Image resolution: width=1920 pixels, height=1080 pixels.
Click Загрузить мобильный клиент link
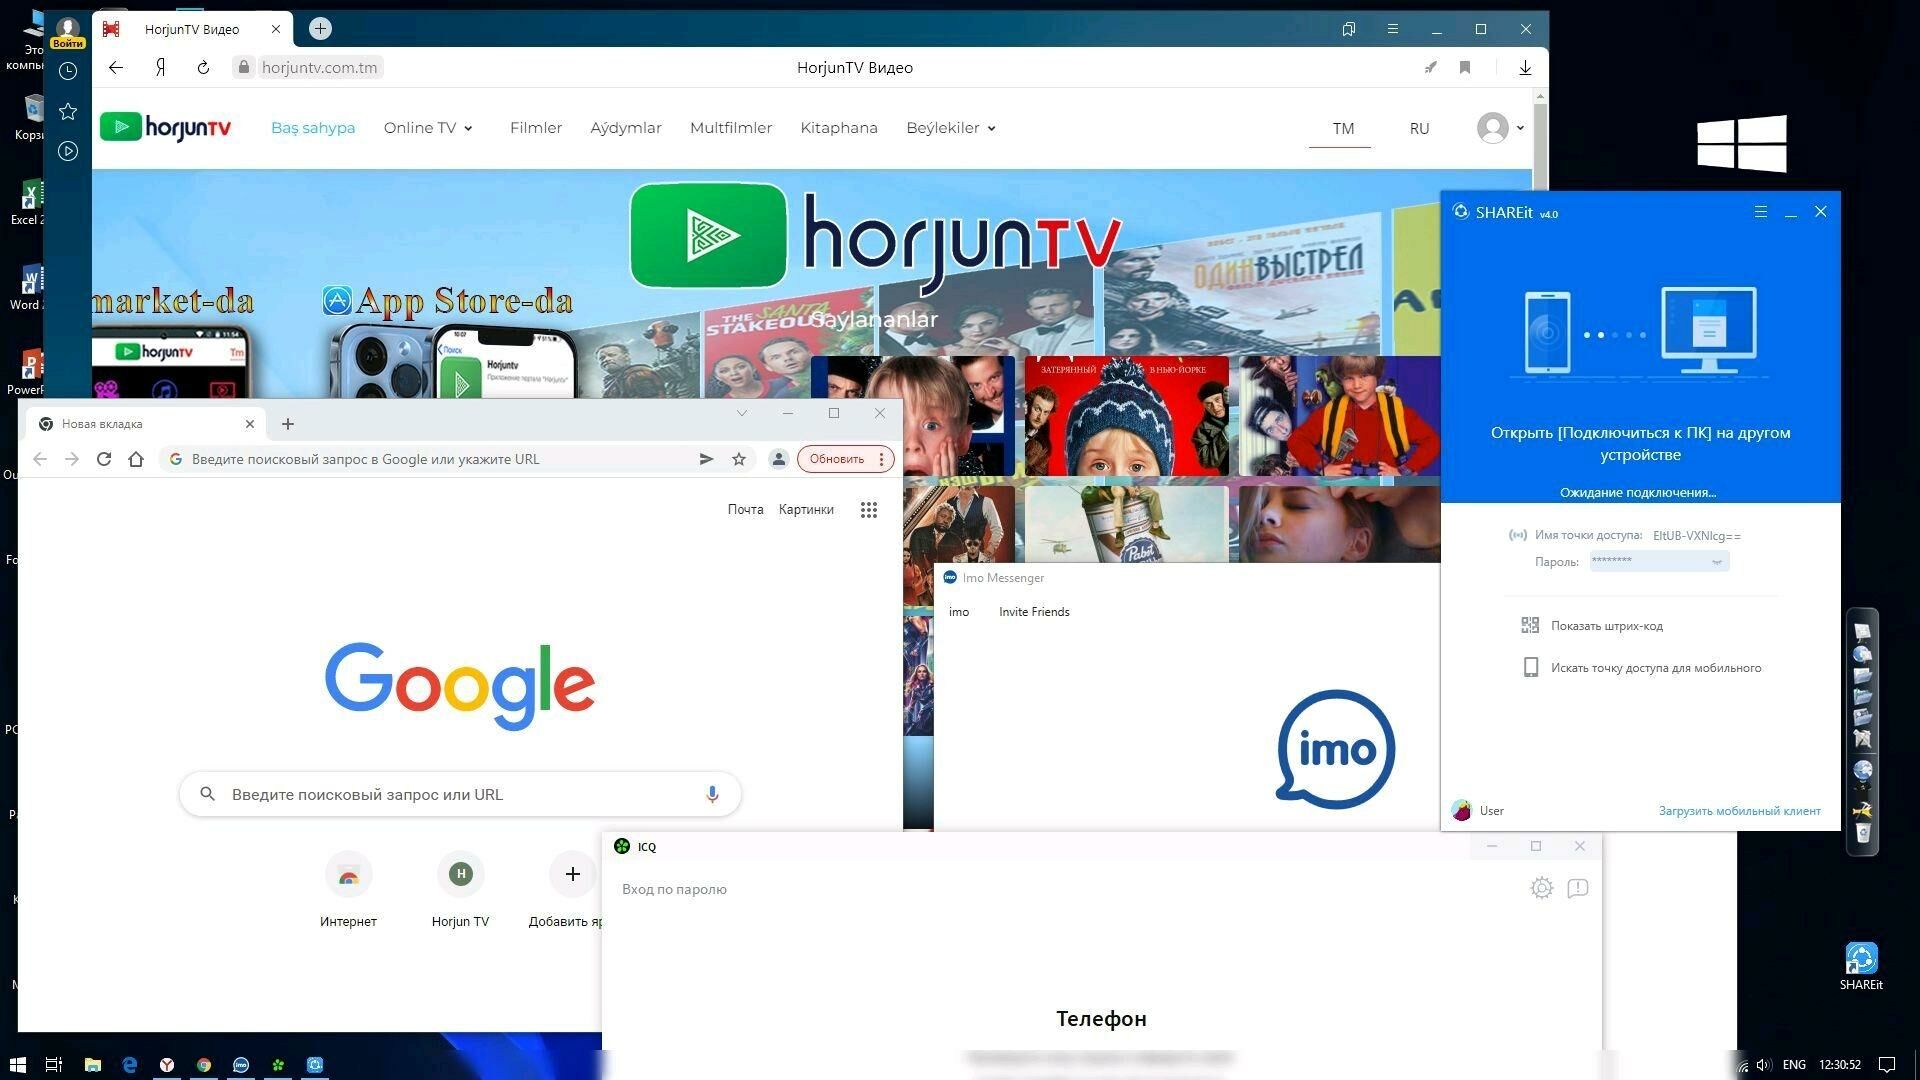click(1739, 811)
